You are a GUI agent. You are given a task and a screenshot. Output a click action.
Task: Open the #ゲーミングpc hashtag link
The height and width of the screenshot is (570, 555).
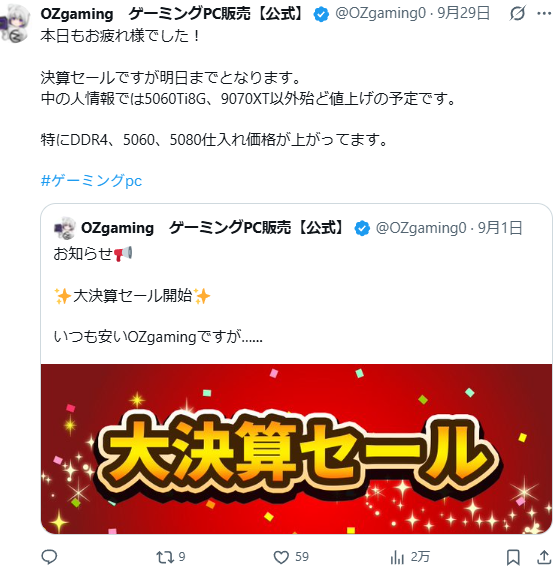[x=91, y=181]
